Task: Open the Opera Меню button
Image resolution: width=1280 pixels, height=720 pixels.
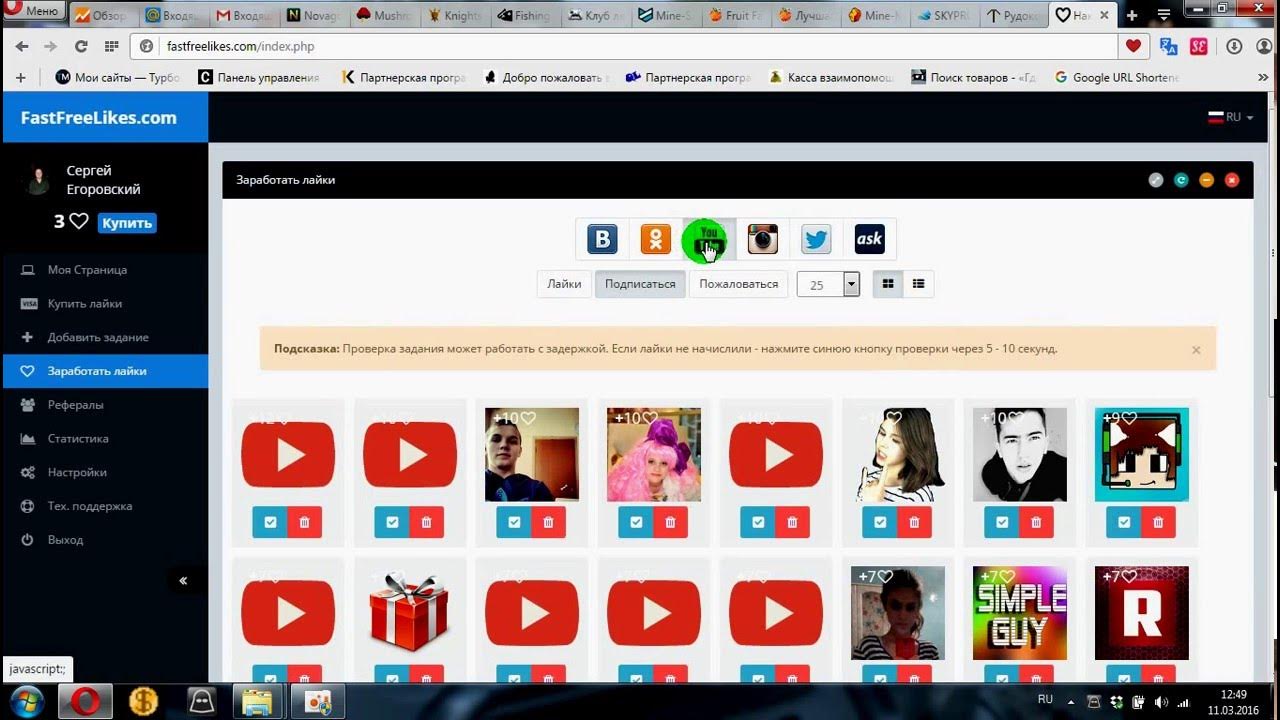Action: click(33, 12)
